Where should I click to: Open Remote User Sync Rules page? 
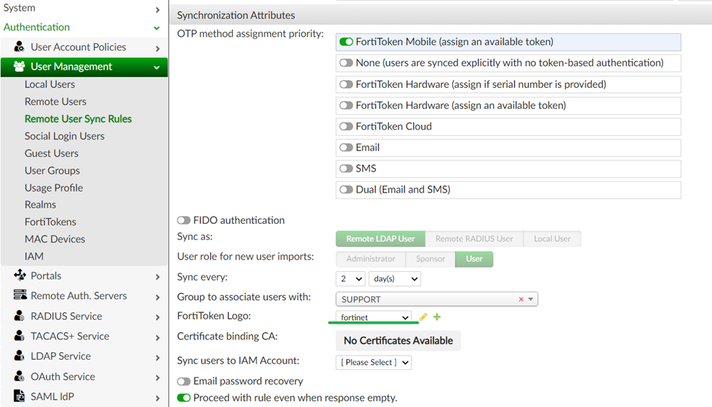[78, 119]
